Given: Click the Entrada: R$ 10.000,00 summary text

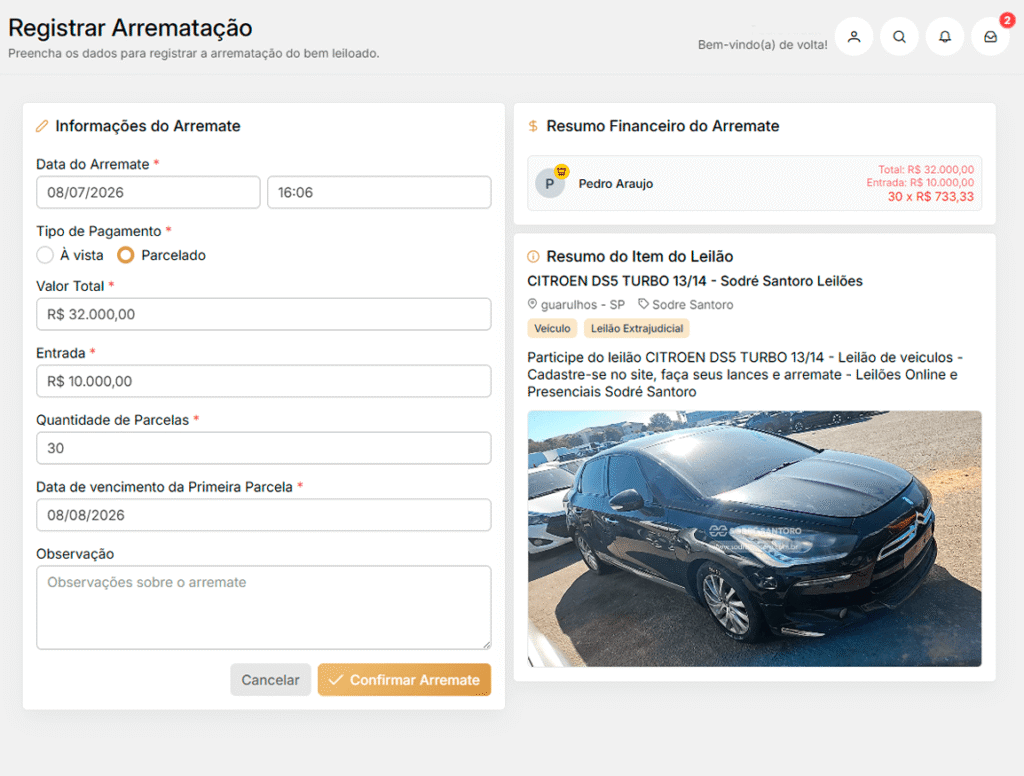Looking at the screenshot, I should pyautogui.click(x=920, y=182).
